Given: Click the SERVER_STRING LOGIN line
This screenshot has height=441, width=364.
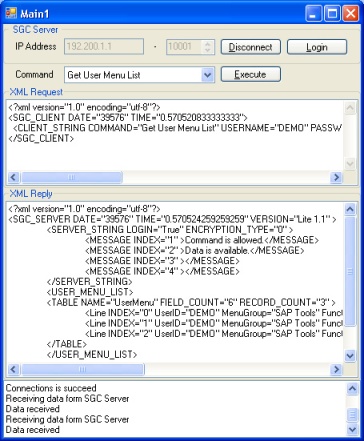Looking at the screenshot, I should pos(170,229).
